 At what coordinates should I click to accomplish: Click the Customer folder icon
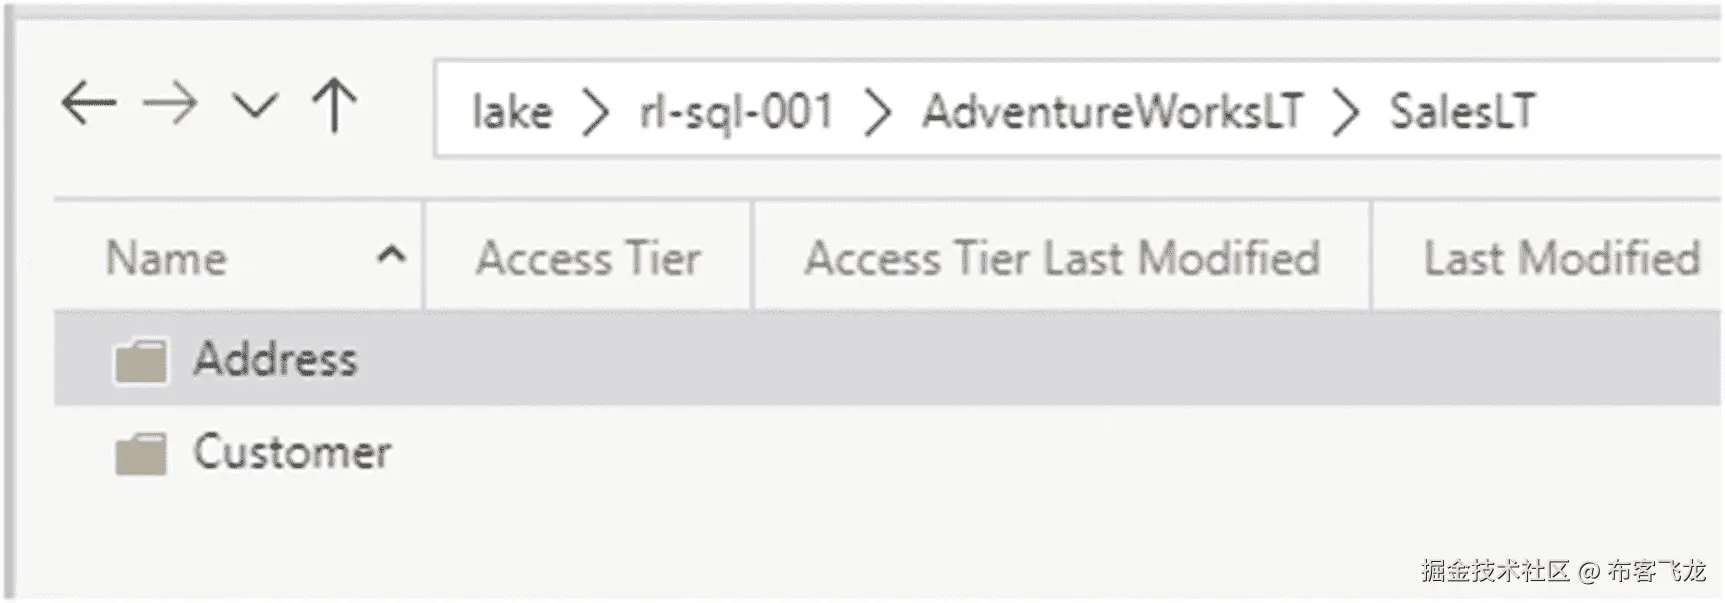[142, 453]
